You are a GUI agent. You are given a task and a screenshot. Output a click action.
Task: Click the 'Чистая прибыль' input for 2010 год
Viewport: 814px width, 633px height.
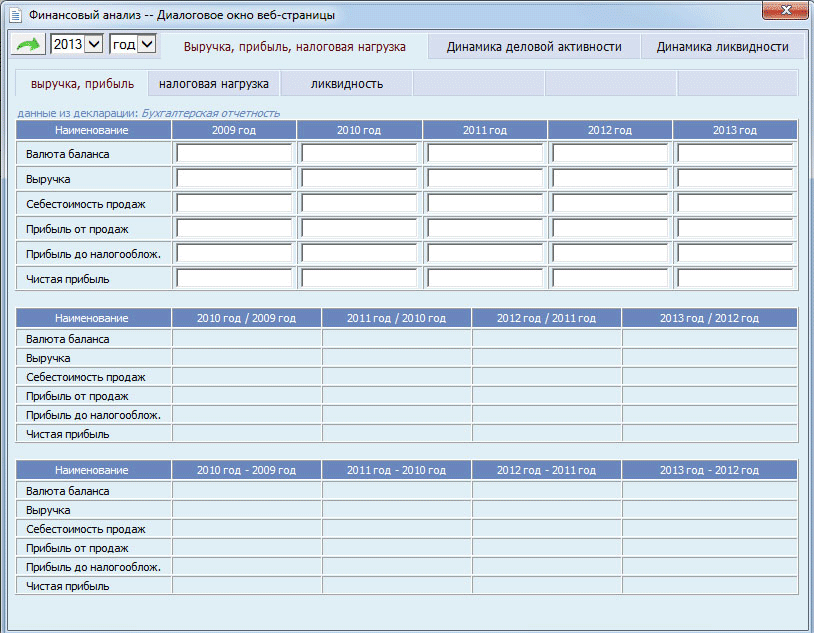tap(359, 278)
